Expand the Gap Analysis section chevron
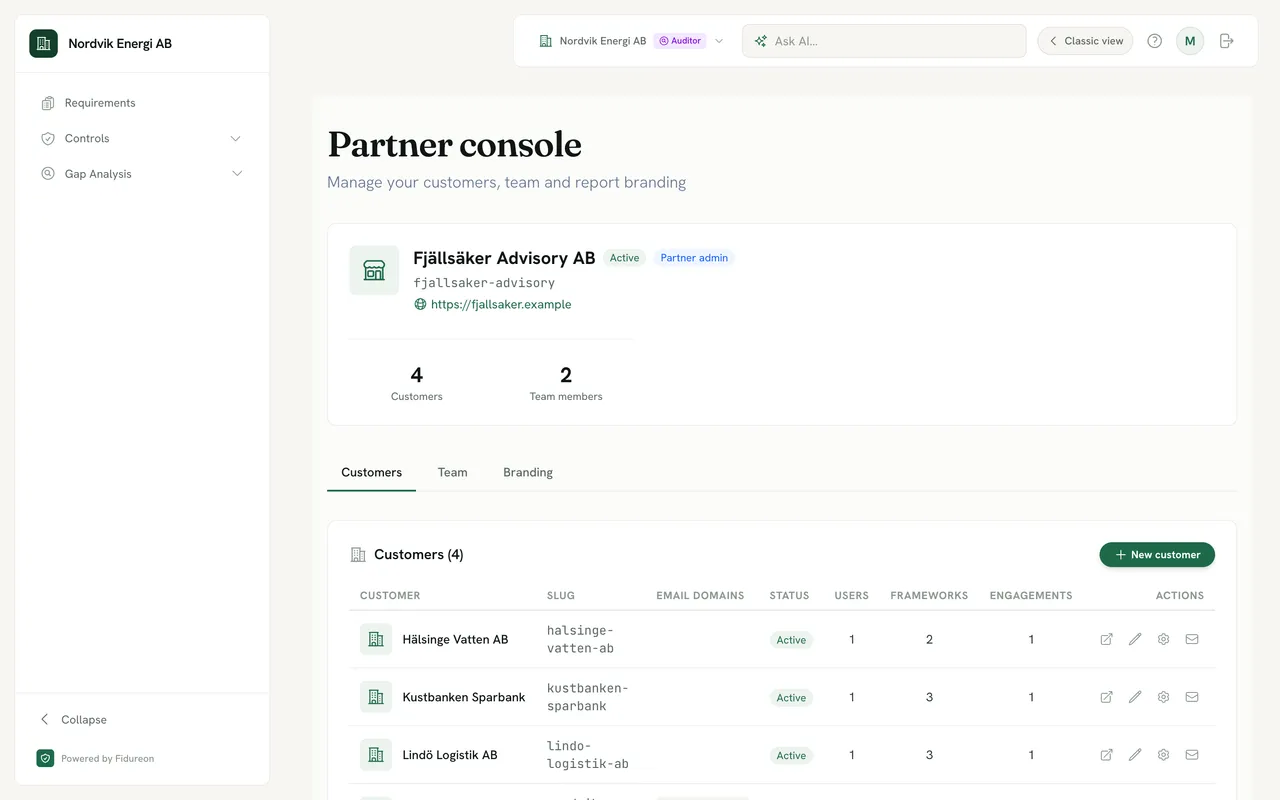 tap(237, 174)
